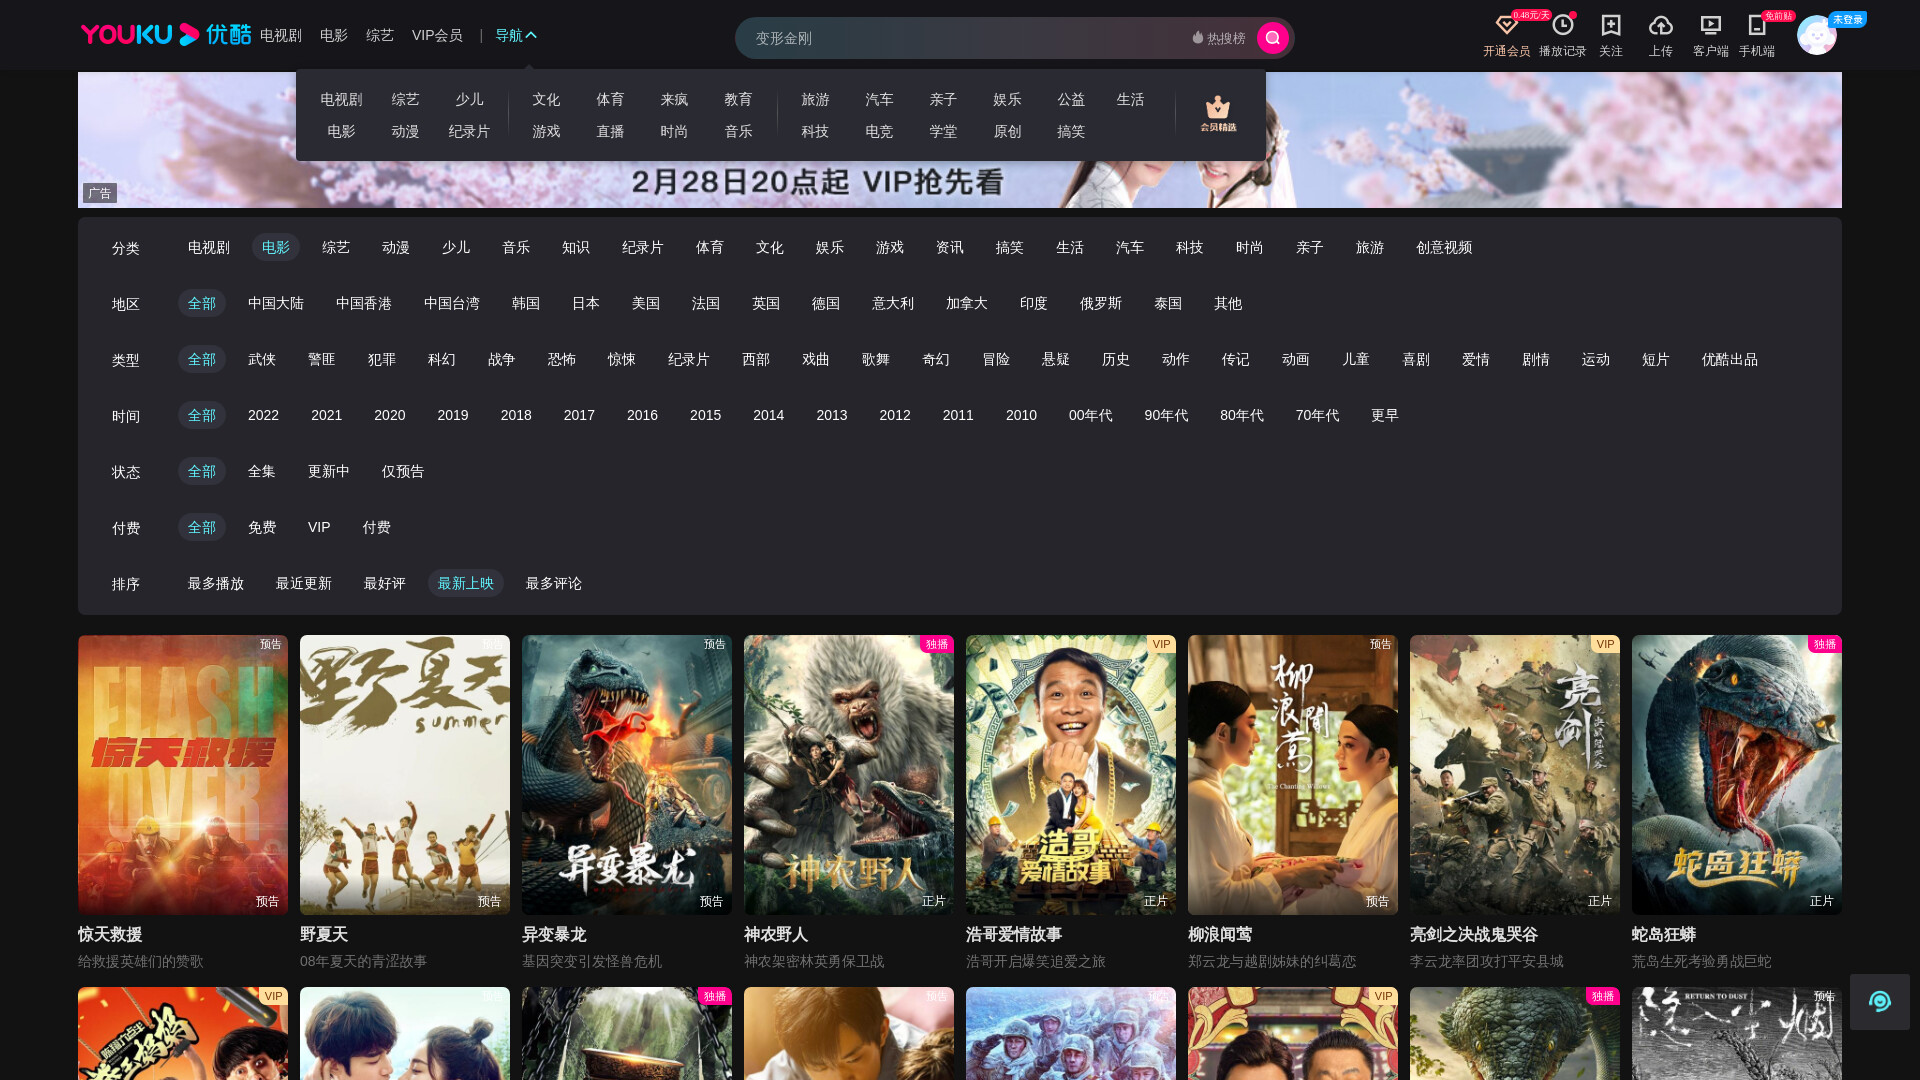
Task: Filter status by 更新中
Action: [329, 471]
